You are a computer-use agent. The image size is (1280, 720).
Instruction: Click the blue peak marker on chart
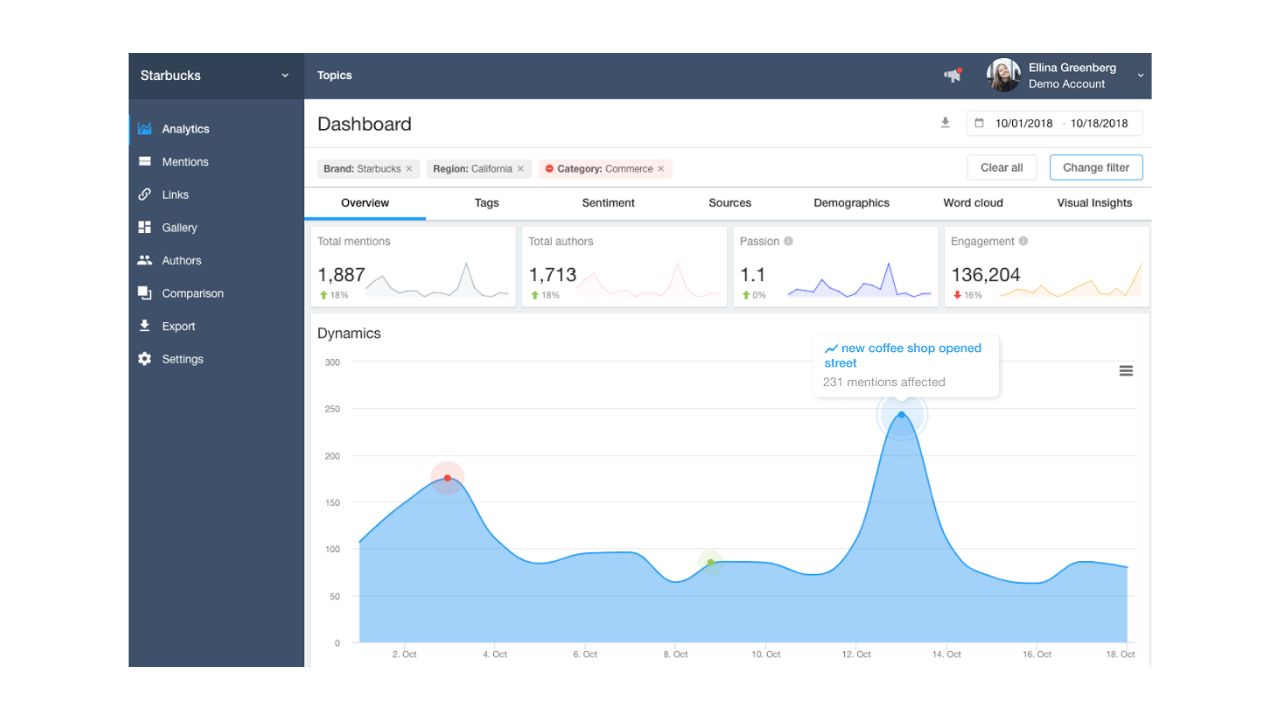click(x=902, y=414)
